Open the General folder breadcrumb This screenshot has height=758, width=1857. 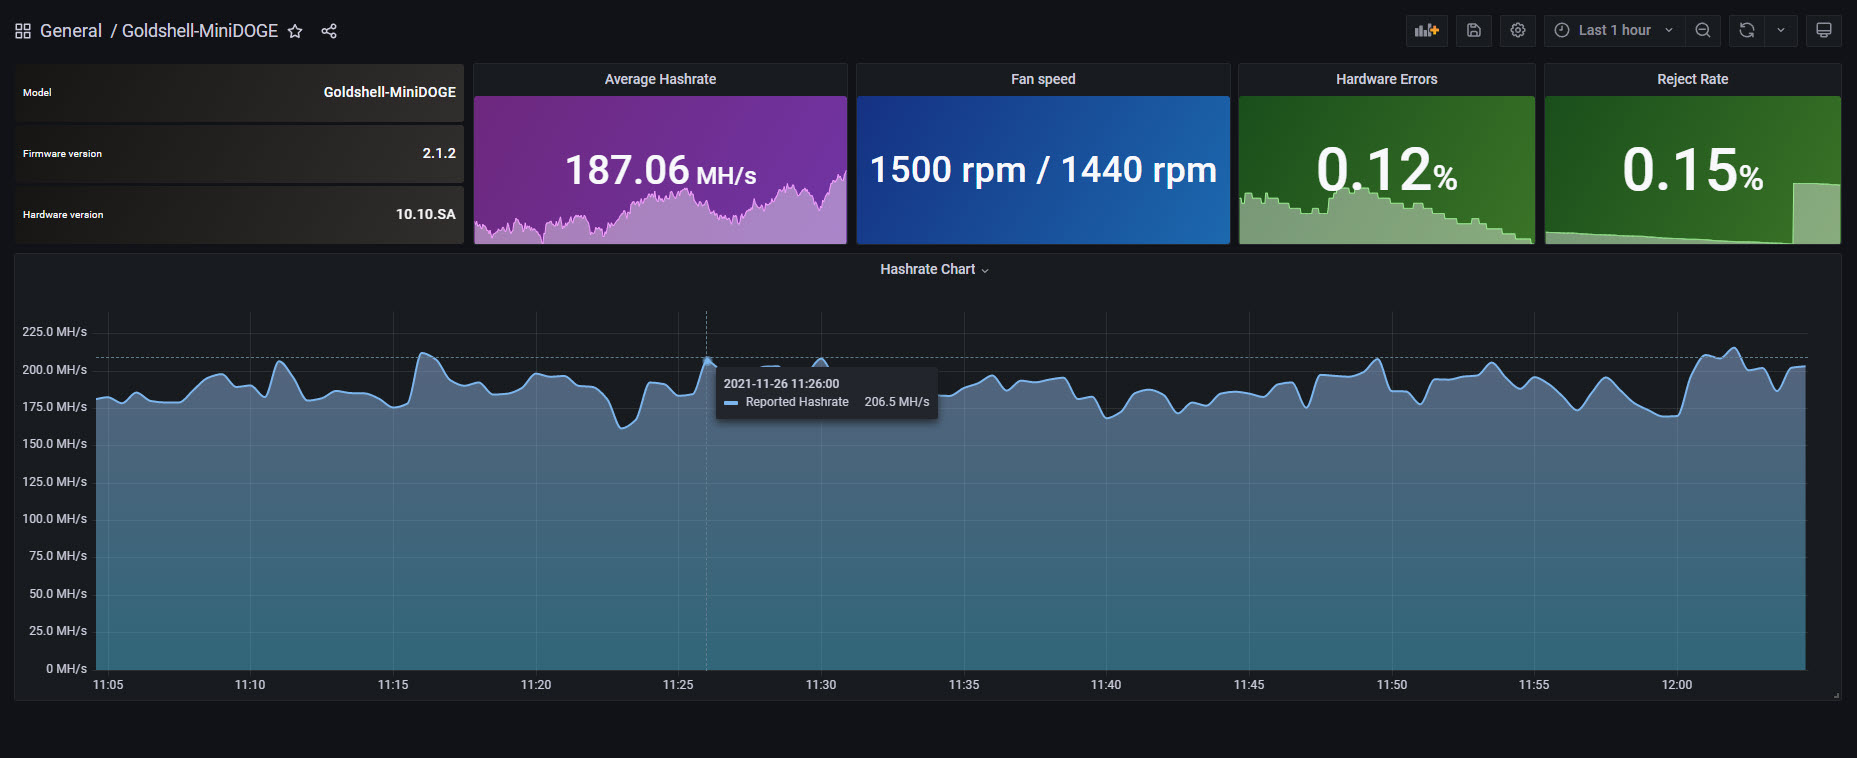coord(71,31)
